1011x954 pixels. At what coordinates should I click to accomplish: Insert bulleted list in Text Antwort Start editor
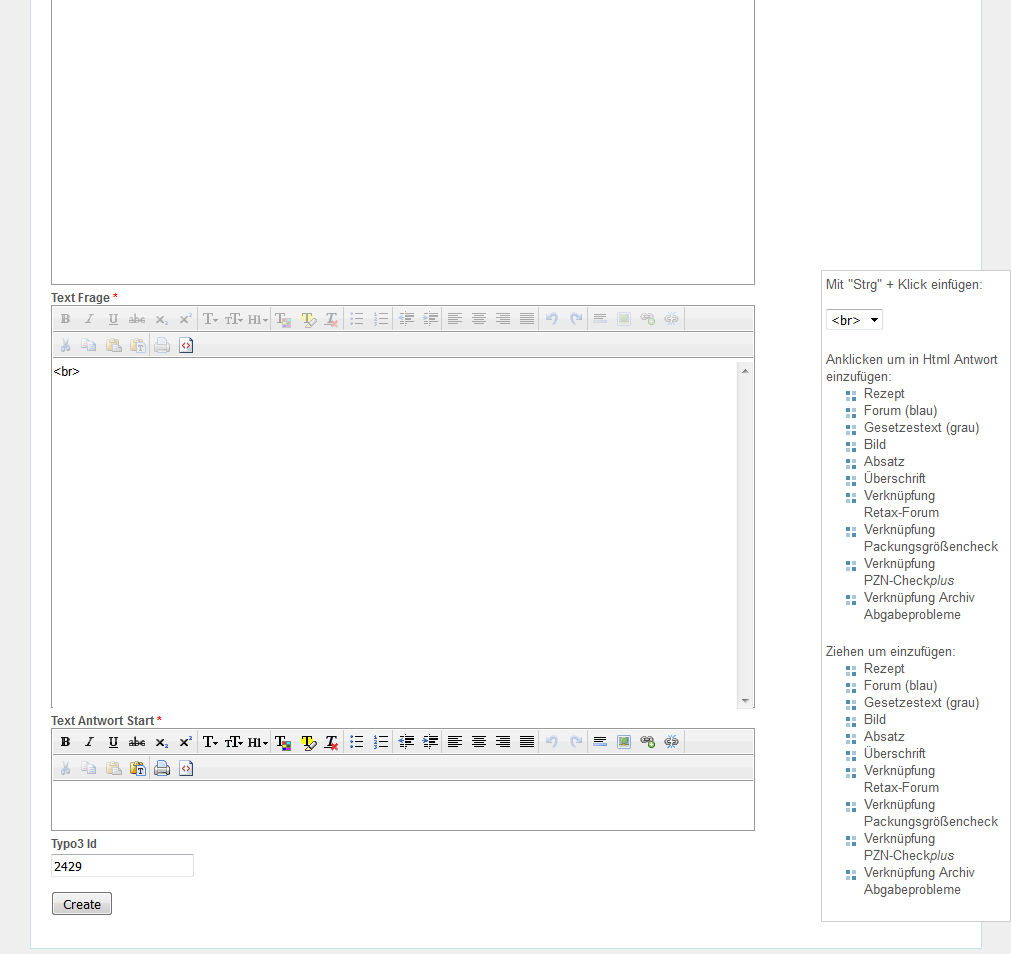click(357, 742)
